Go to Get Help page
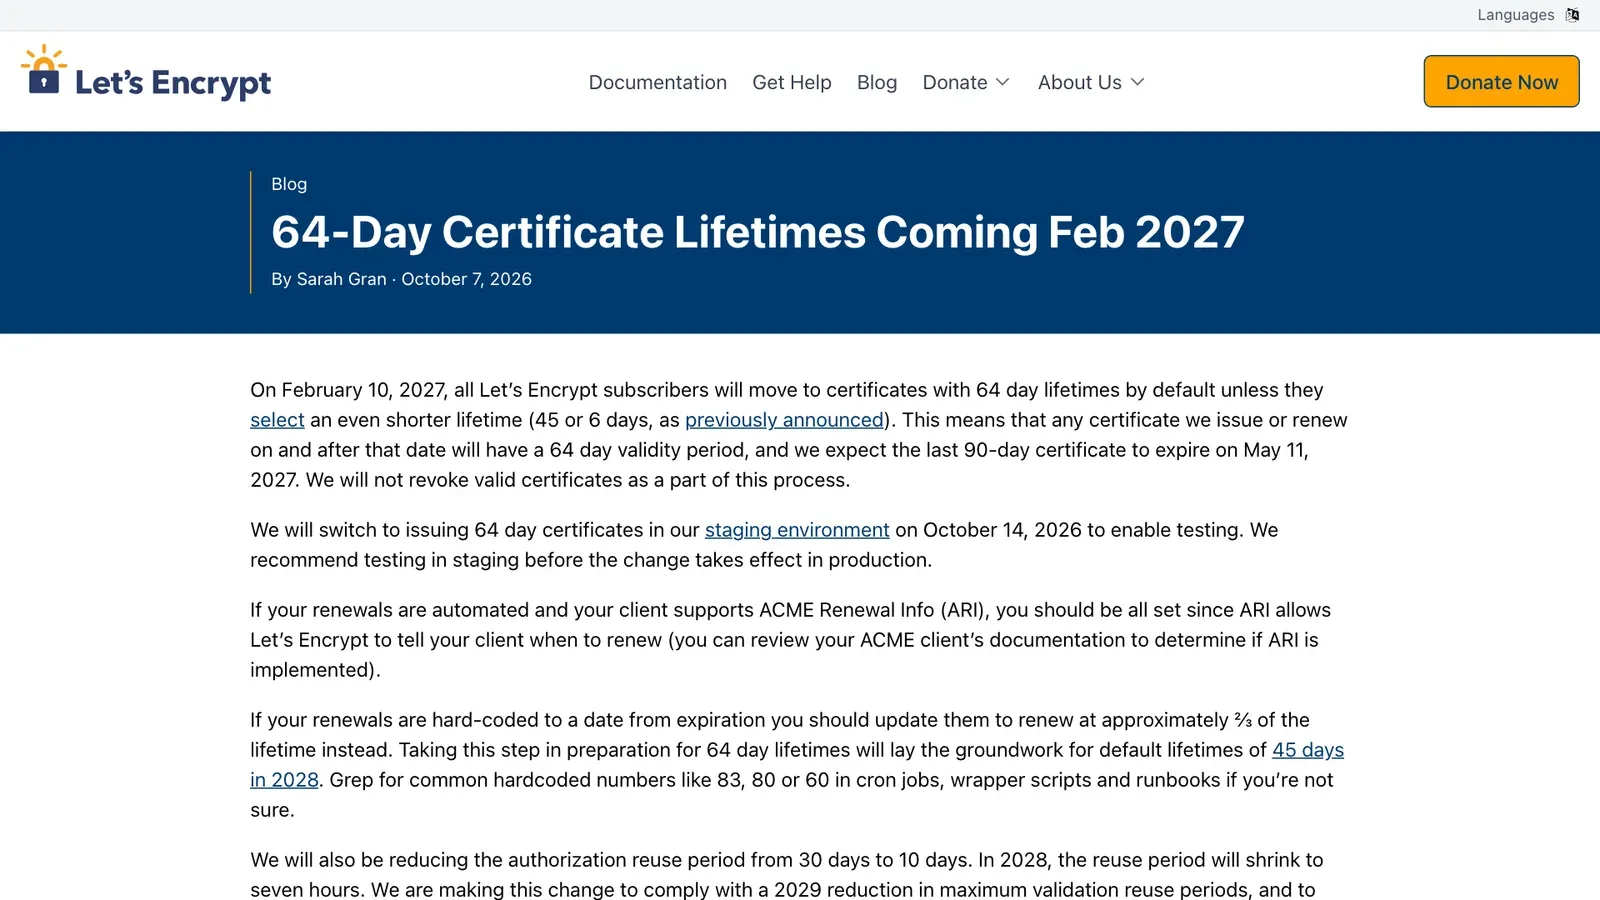Image resolution: width=1600 pixels, height=900 pixels. (792, 82)
